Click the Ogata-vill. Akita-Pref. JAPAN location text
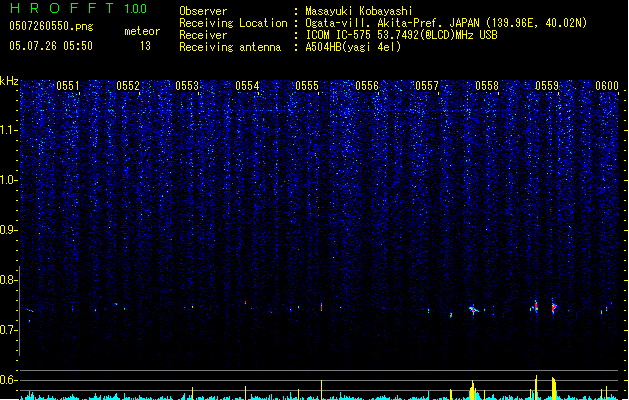Screen dimensions: 629x400 pyautogui.click(x=446, y=23)
